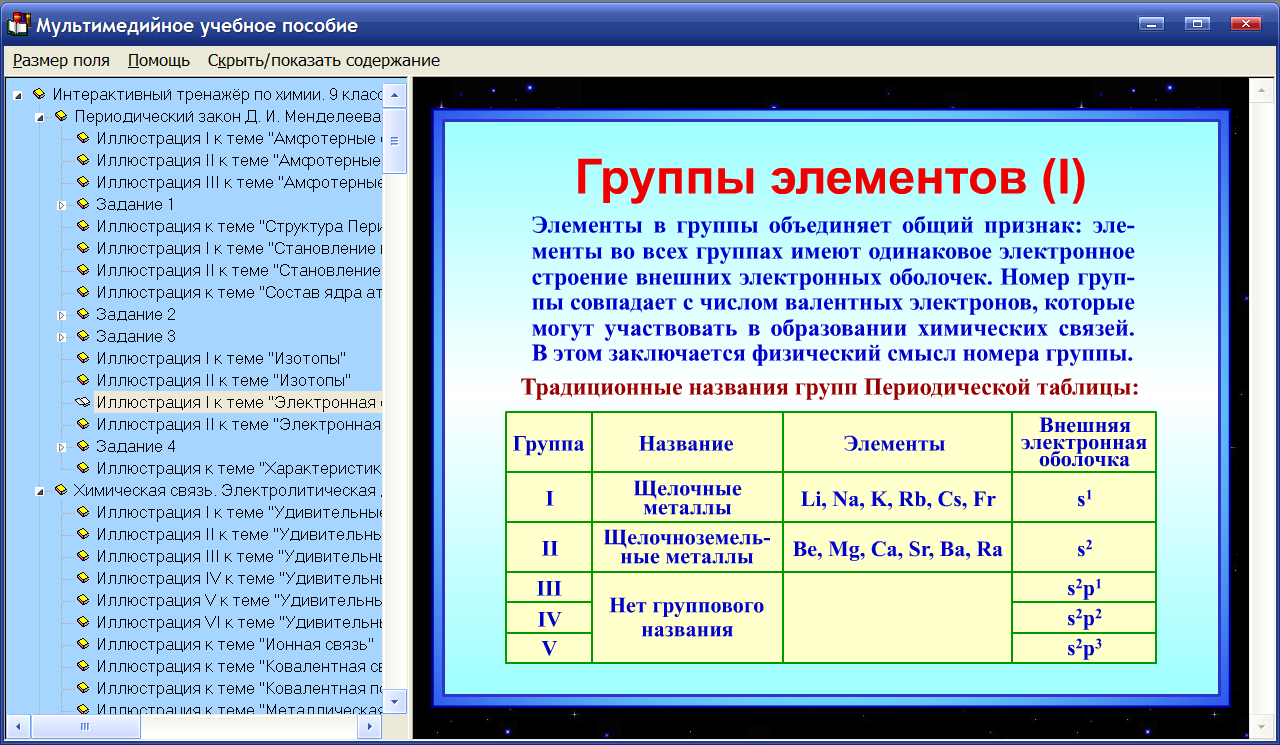Click the book icon next to "Иллюстрация I к теме 'Изотопы'"
The height and width of the screenshot is (745, 1280).
(x=84, y=358)
